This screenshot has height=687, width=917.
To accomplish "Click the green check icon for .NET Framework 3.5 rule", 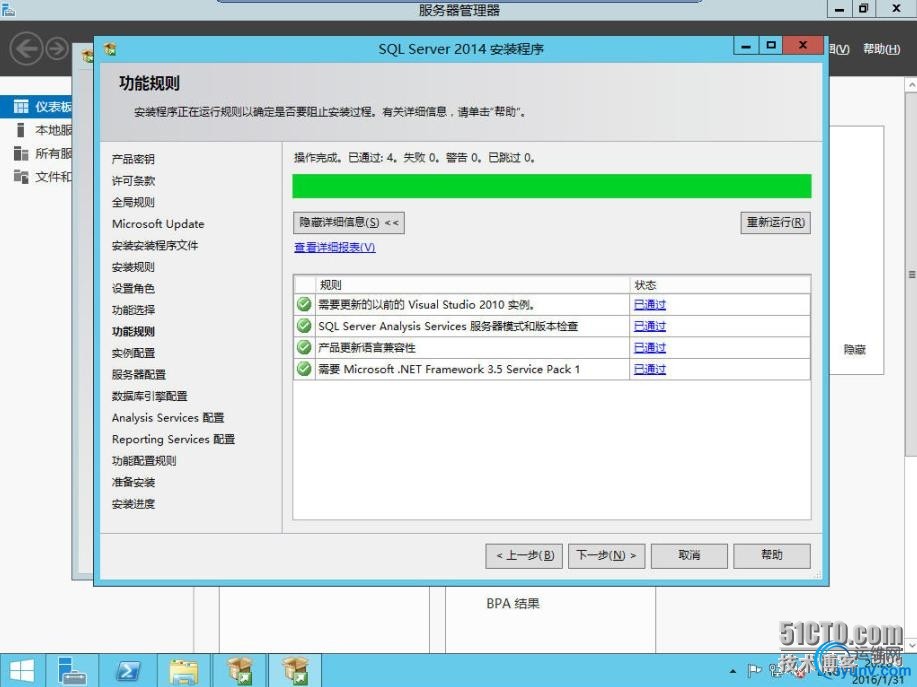I will (304, 369).
